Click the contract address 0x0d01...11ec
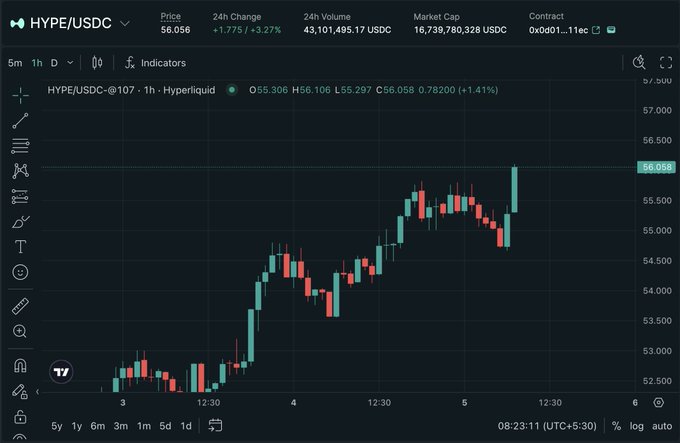 click(558, 30)
